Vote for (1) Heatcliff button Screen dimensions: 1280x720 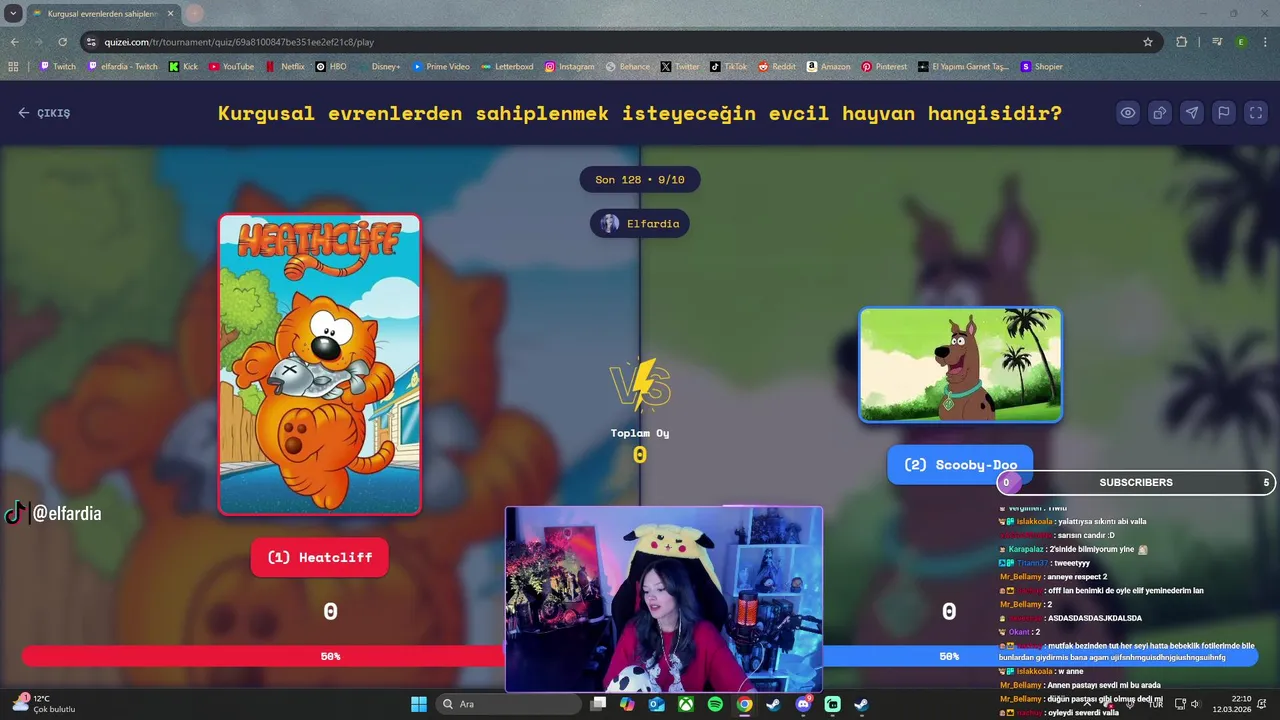tap(320, 557)
